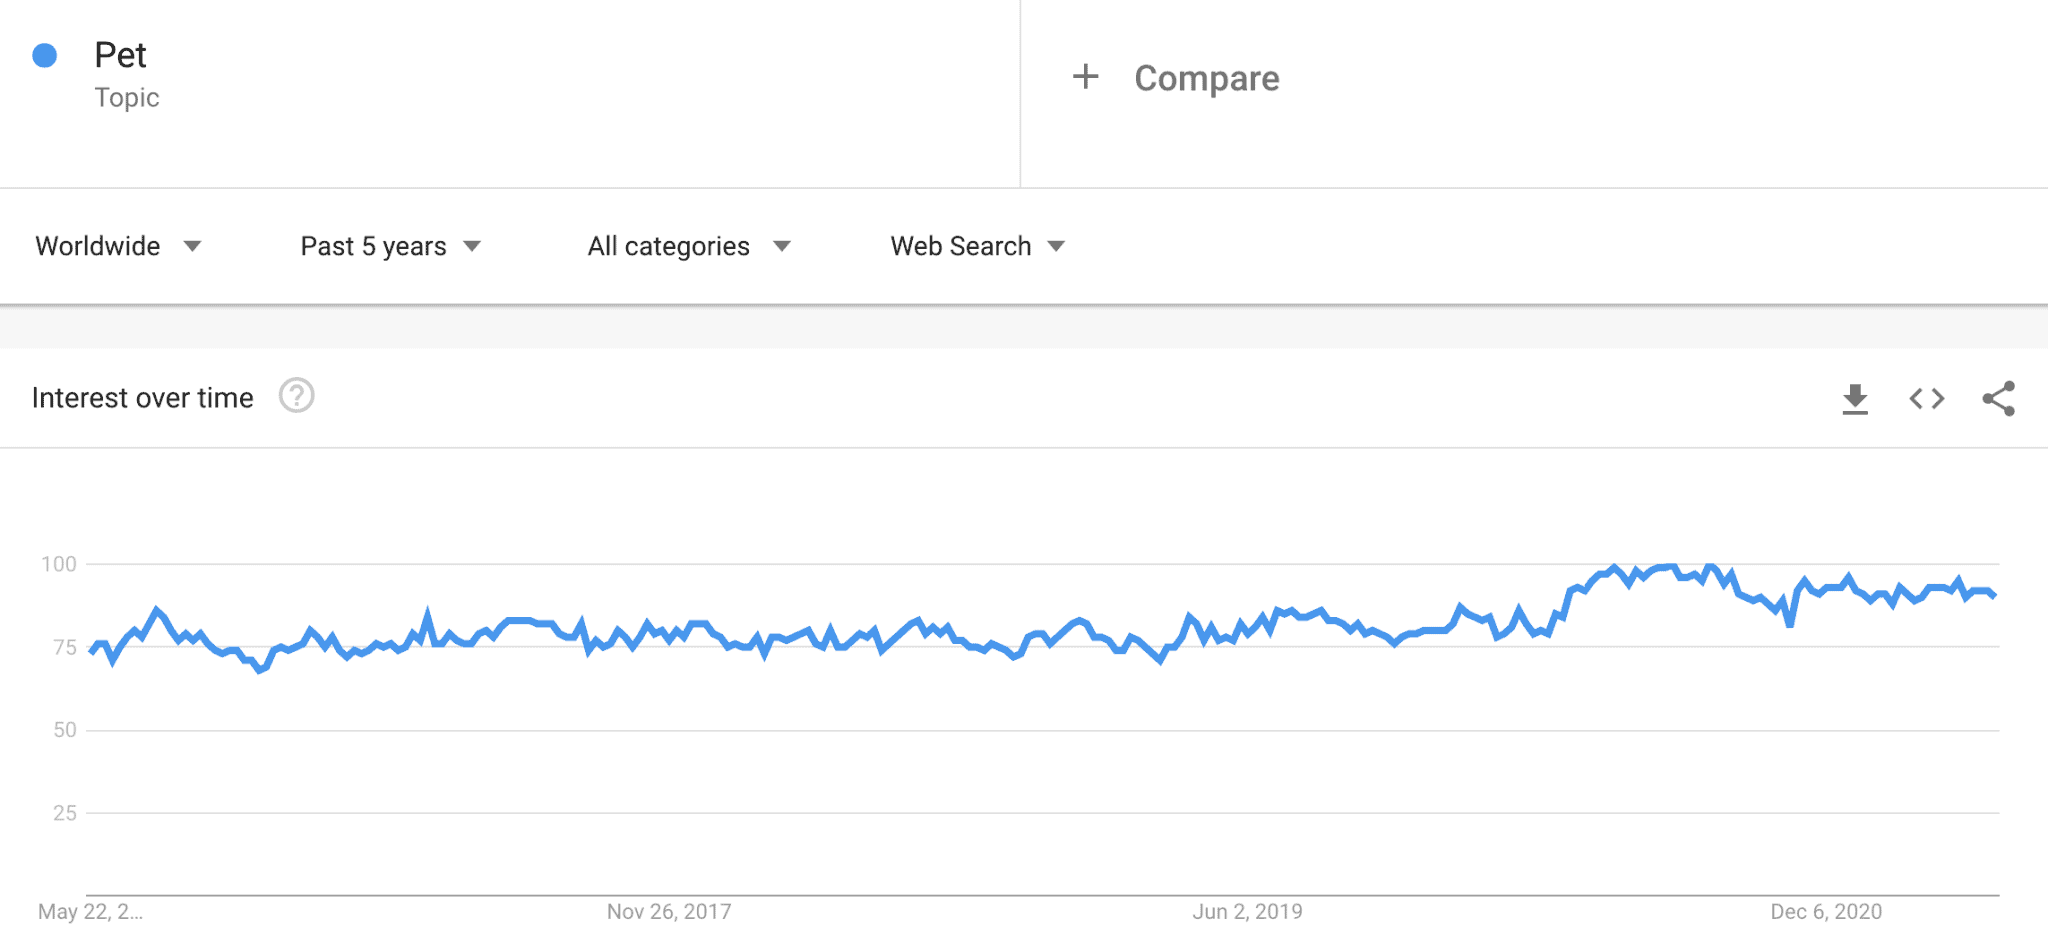Click the angle brackets icon in the chart header
This screenshot has height=935, width=2048.
tap(1925, 398)
